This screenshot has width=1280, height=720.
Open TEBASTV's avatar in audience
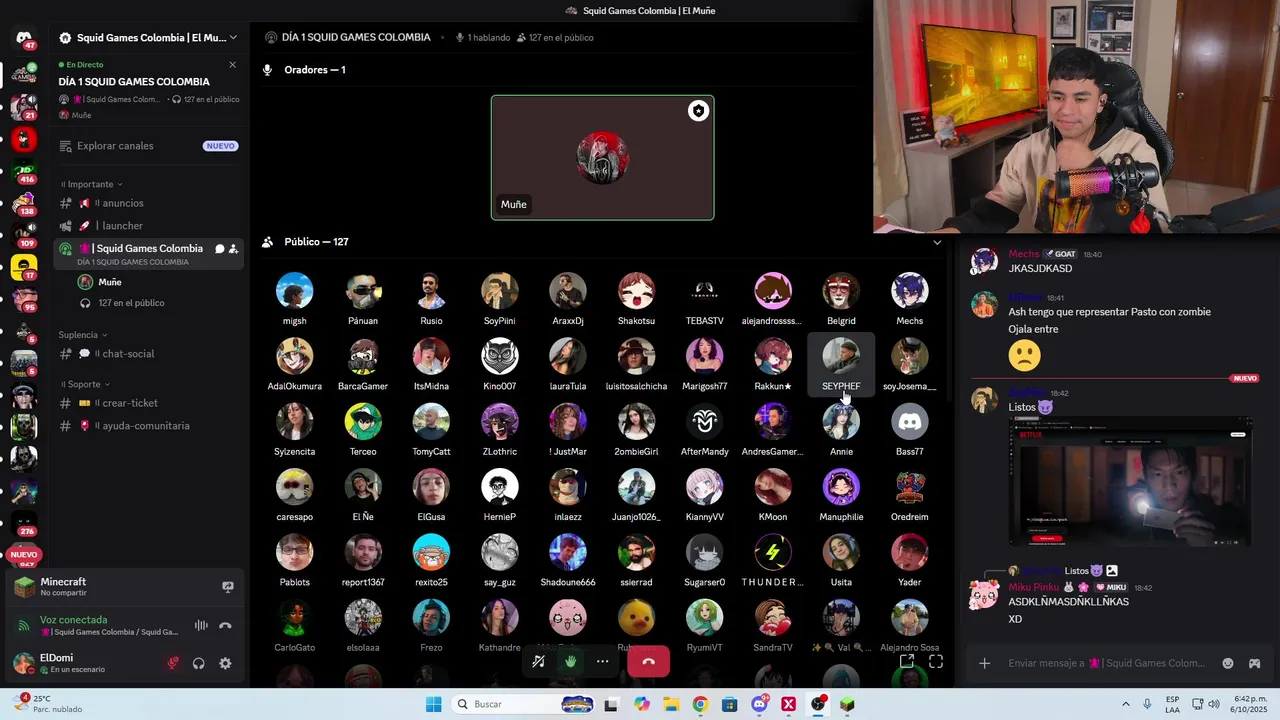(x=704, y=291)
